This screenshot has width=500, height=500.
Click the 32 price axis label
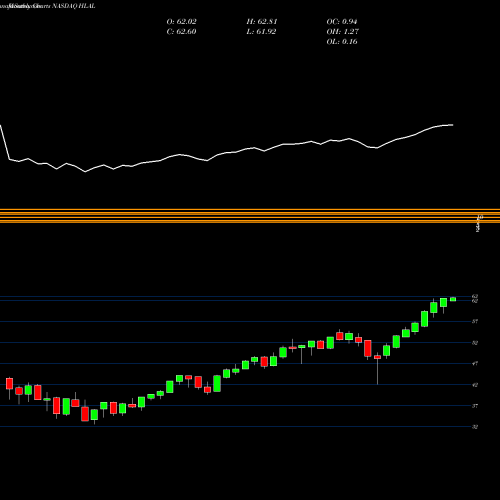click(475, 427)
